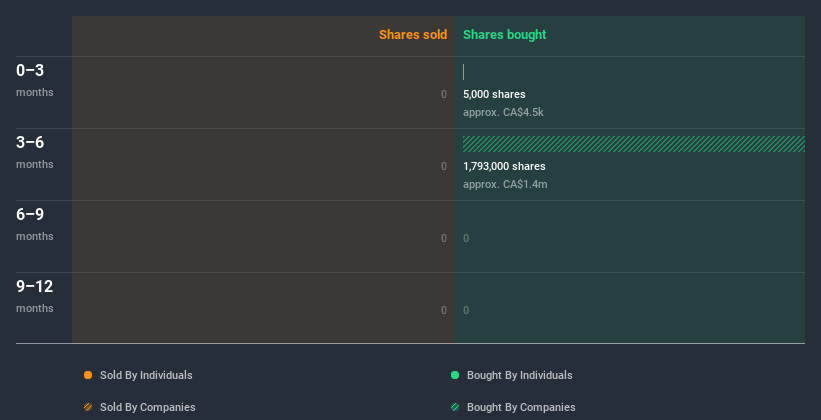Click the sold zero in 0–3 months row

(444, 94)
